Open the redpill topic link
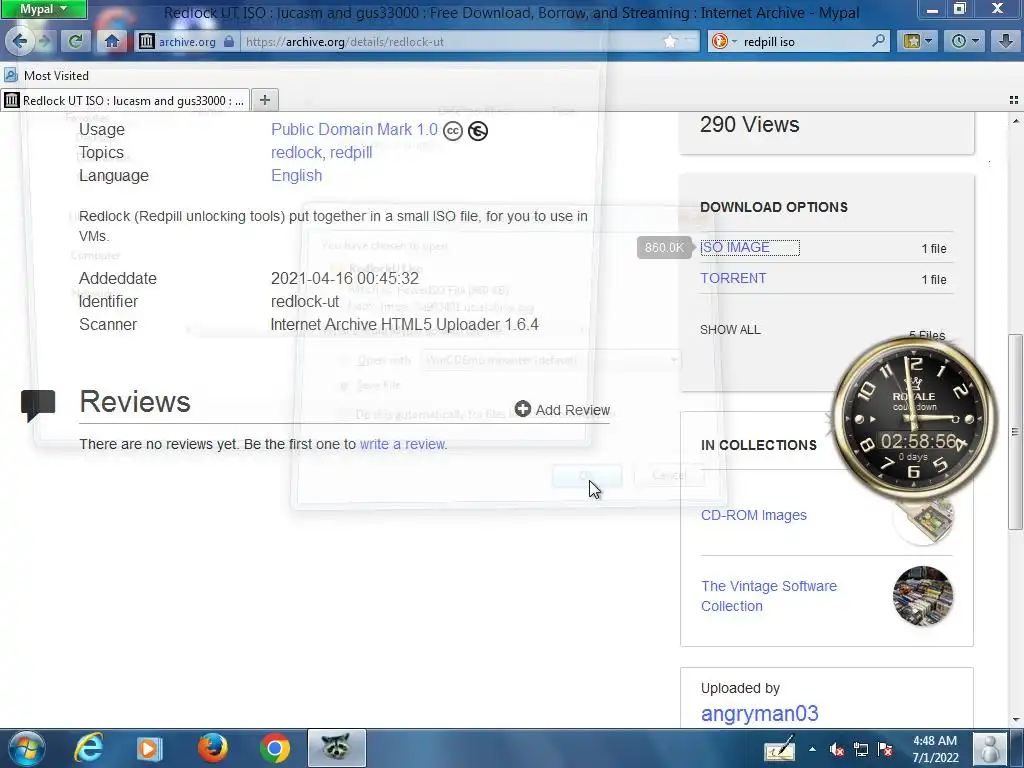 tap(351, 152)
